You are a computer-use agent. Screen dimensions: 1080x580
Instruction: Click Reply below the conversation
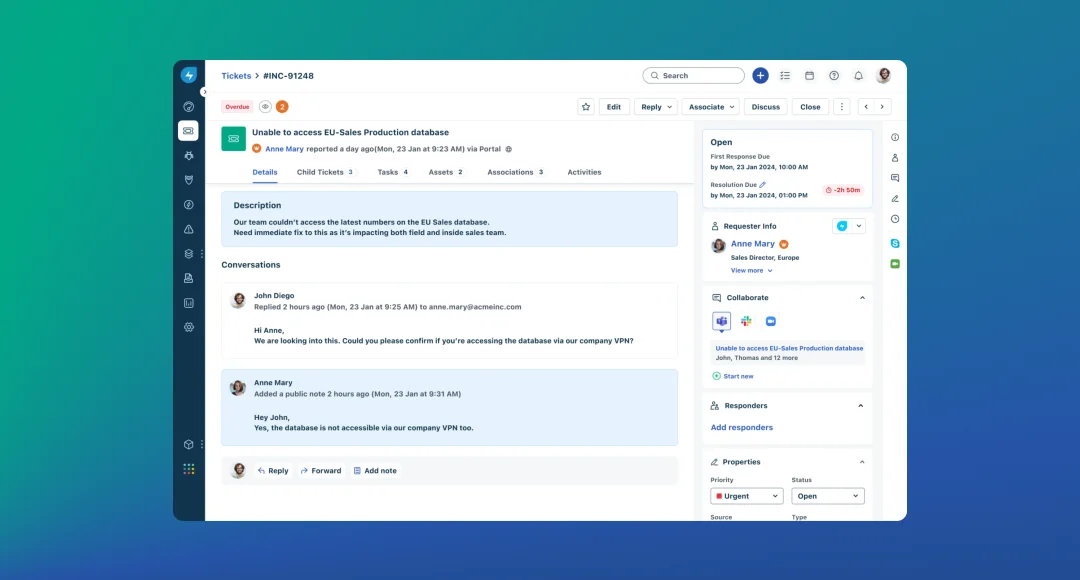click(273, 470)
